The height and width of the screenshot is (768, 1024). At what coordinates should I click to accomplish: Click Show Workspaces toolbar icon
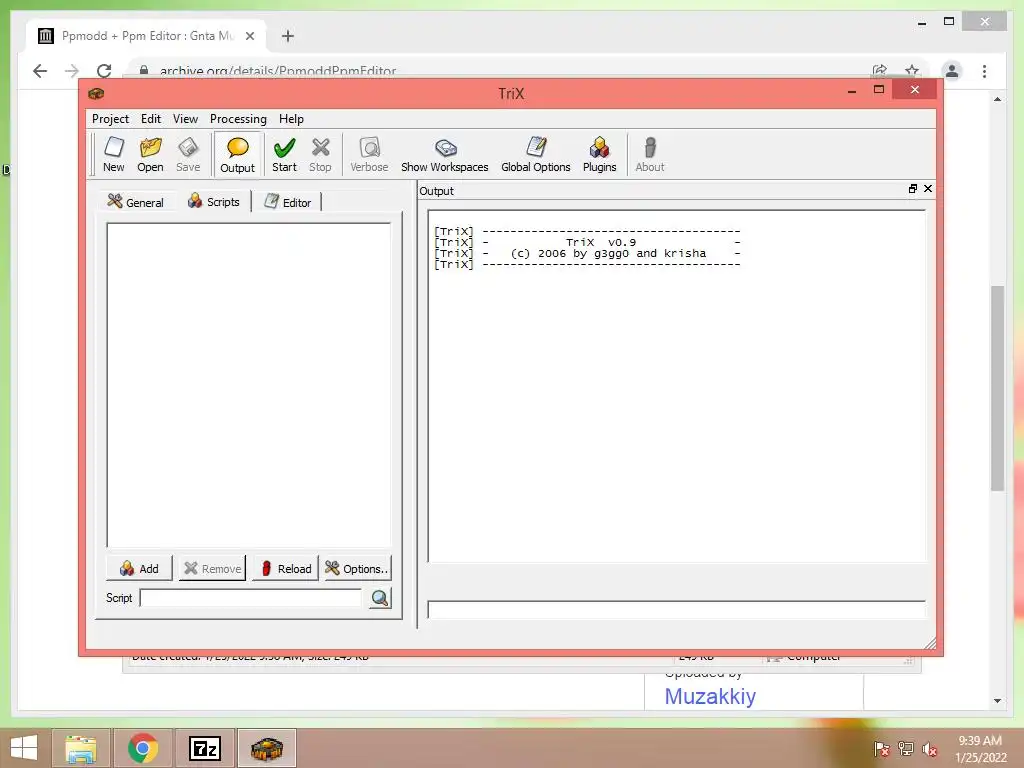[445, 155]
